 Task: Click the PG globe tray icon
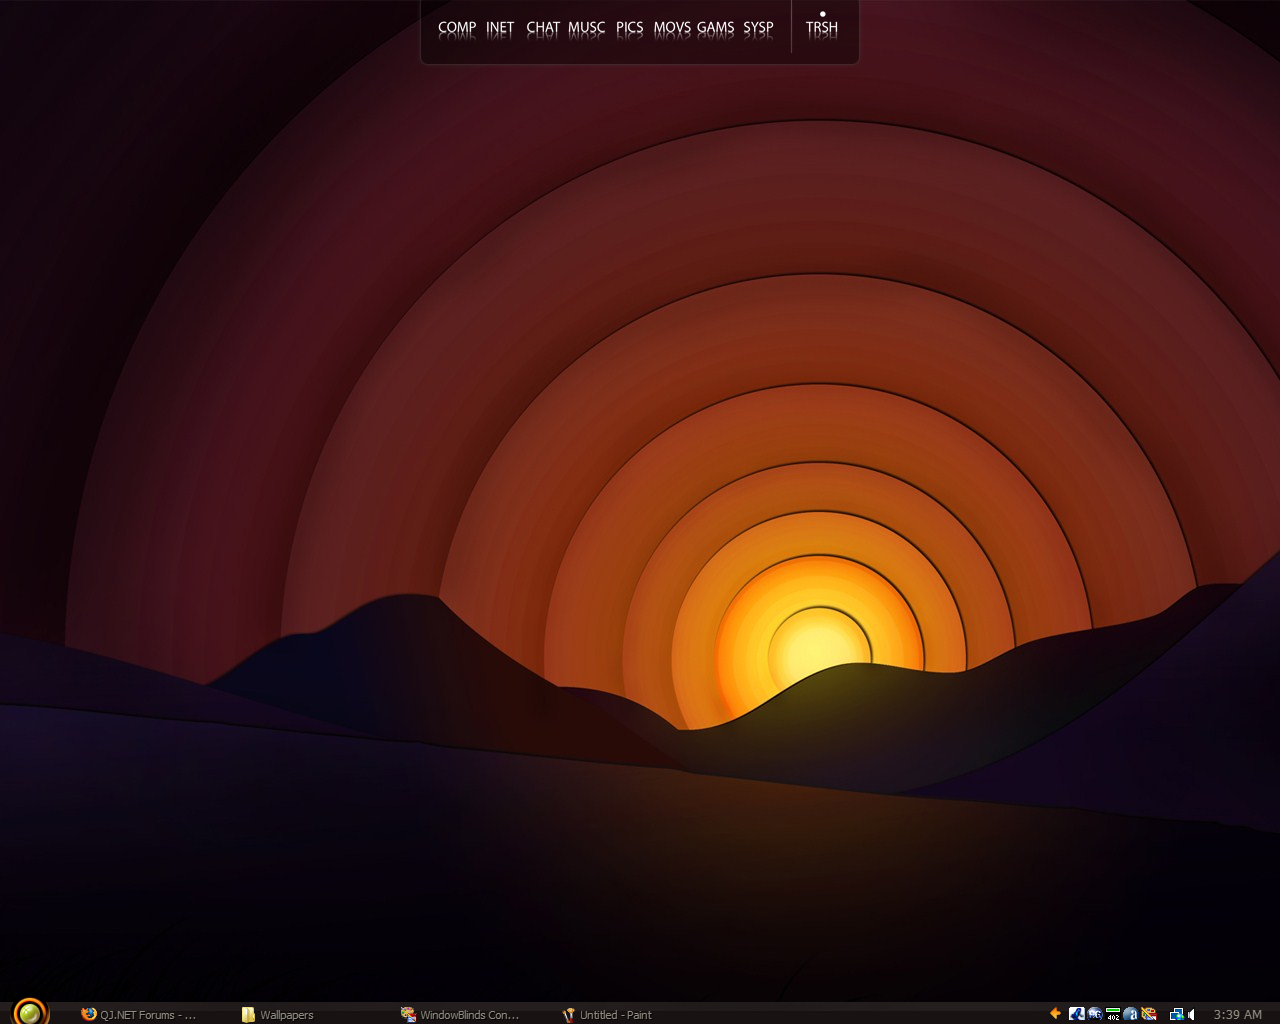[1095, 1013]
